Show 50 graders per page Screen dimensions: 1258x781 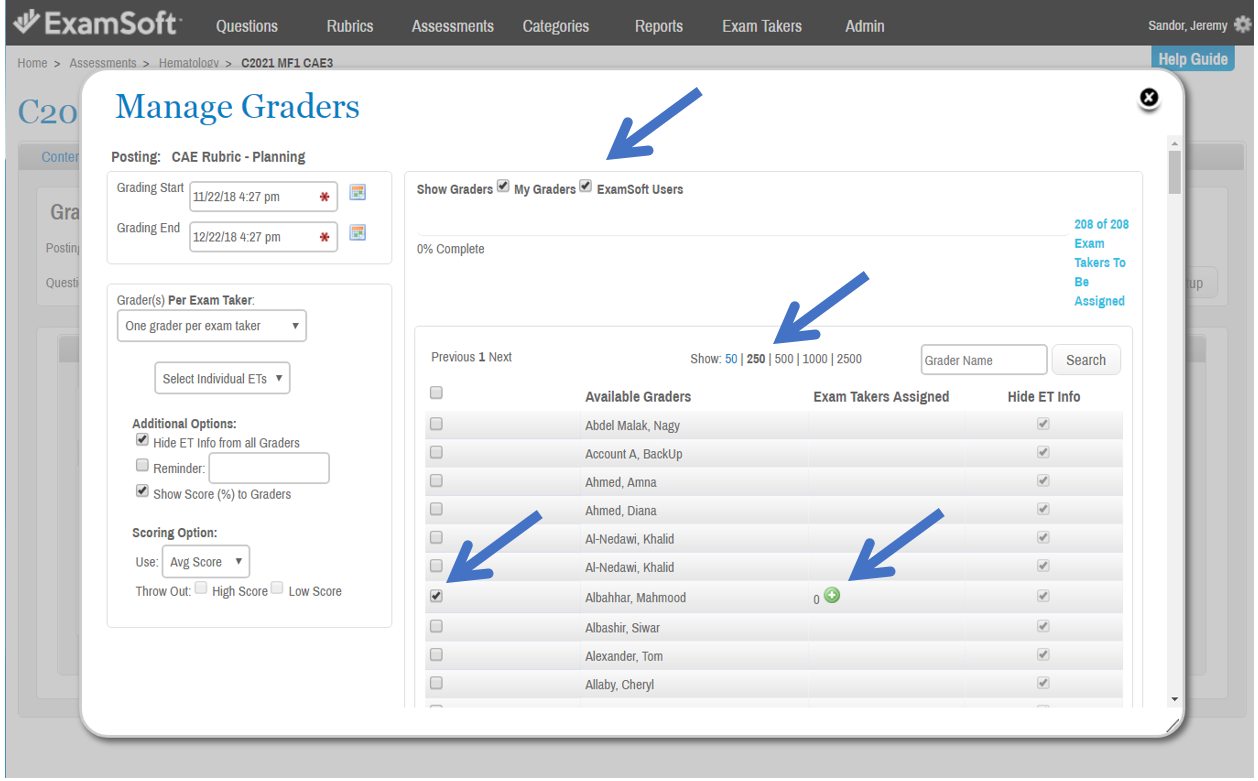731,359
